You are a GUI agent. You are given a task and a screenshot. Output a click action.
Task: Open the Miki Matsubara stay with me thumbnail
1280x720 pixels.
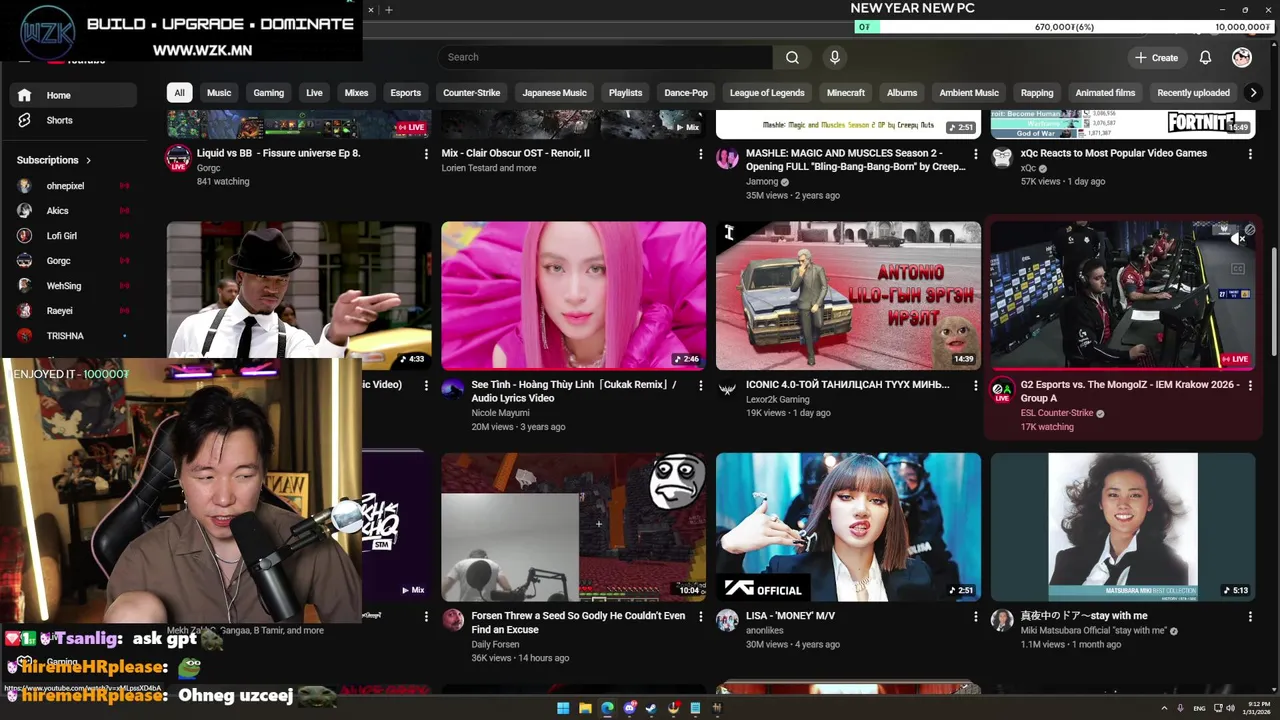tap(1122, 527)
